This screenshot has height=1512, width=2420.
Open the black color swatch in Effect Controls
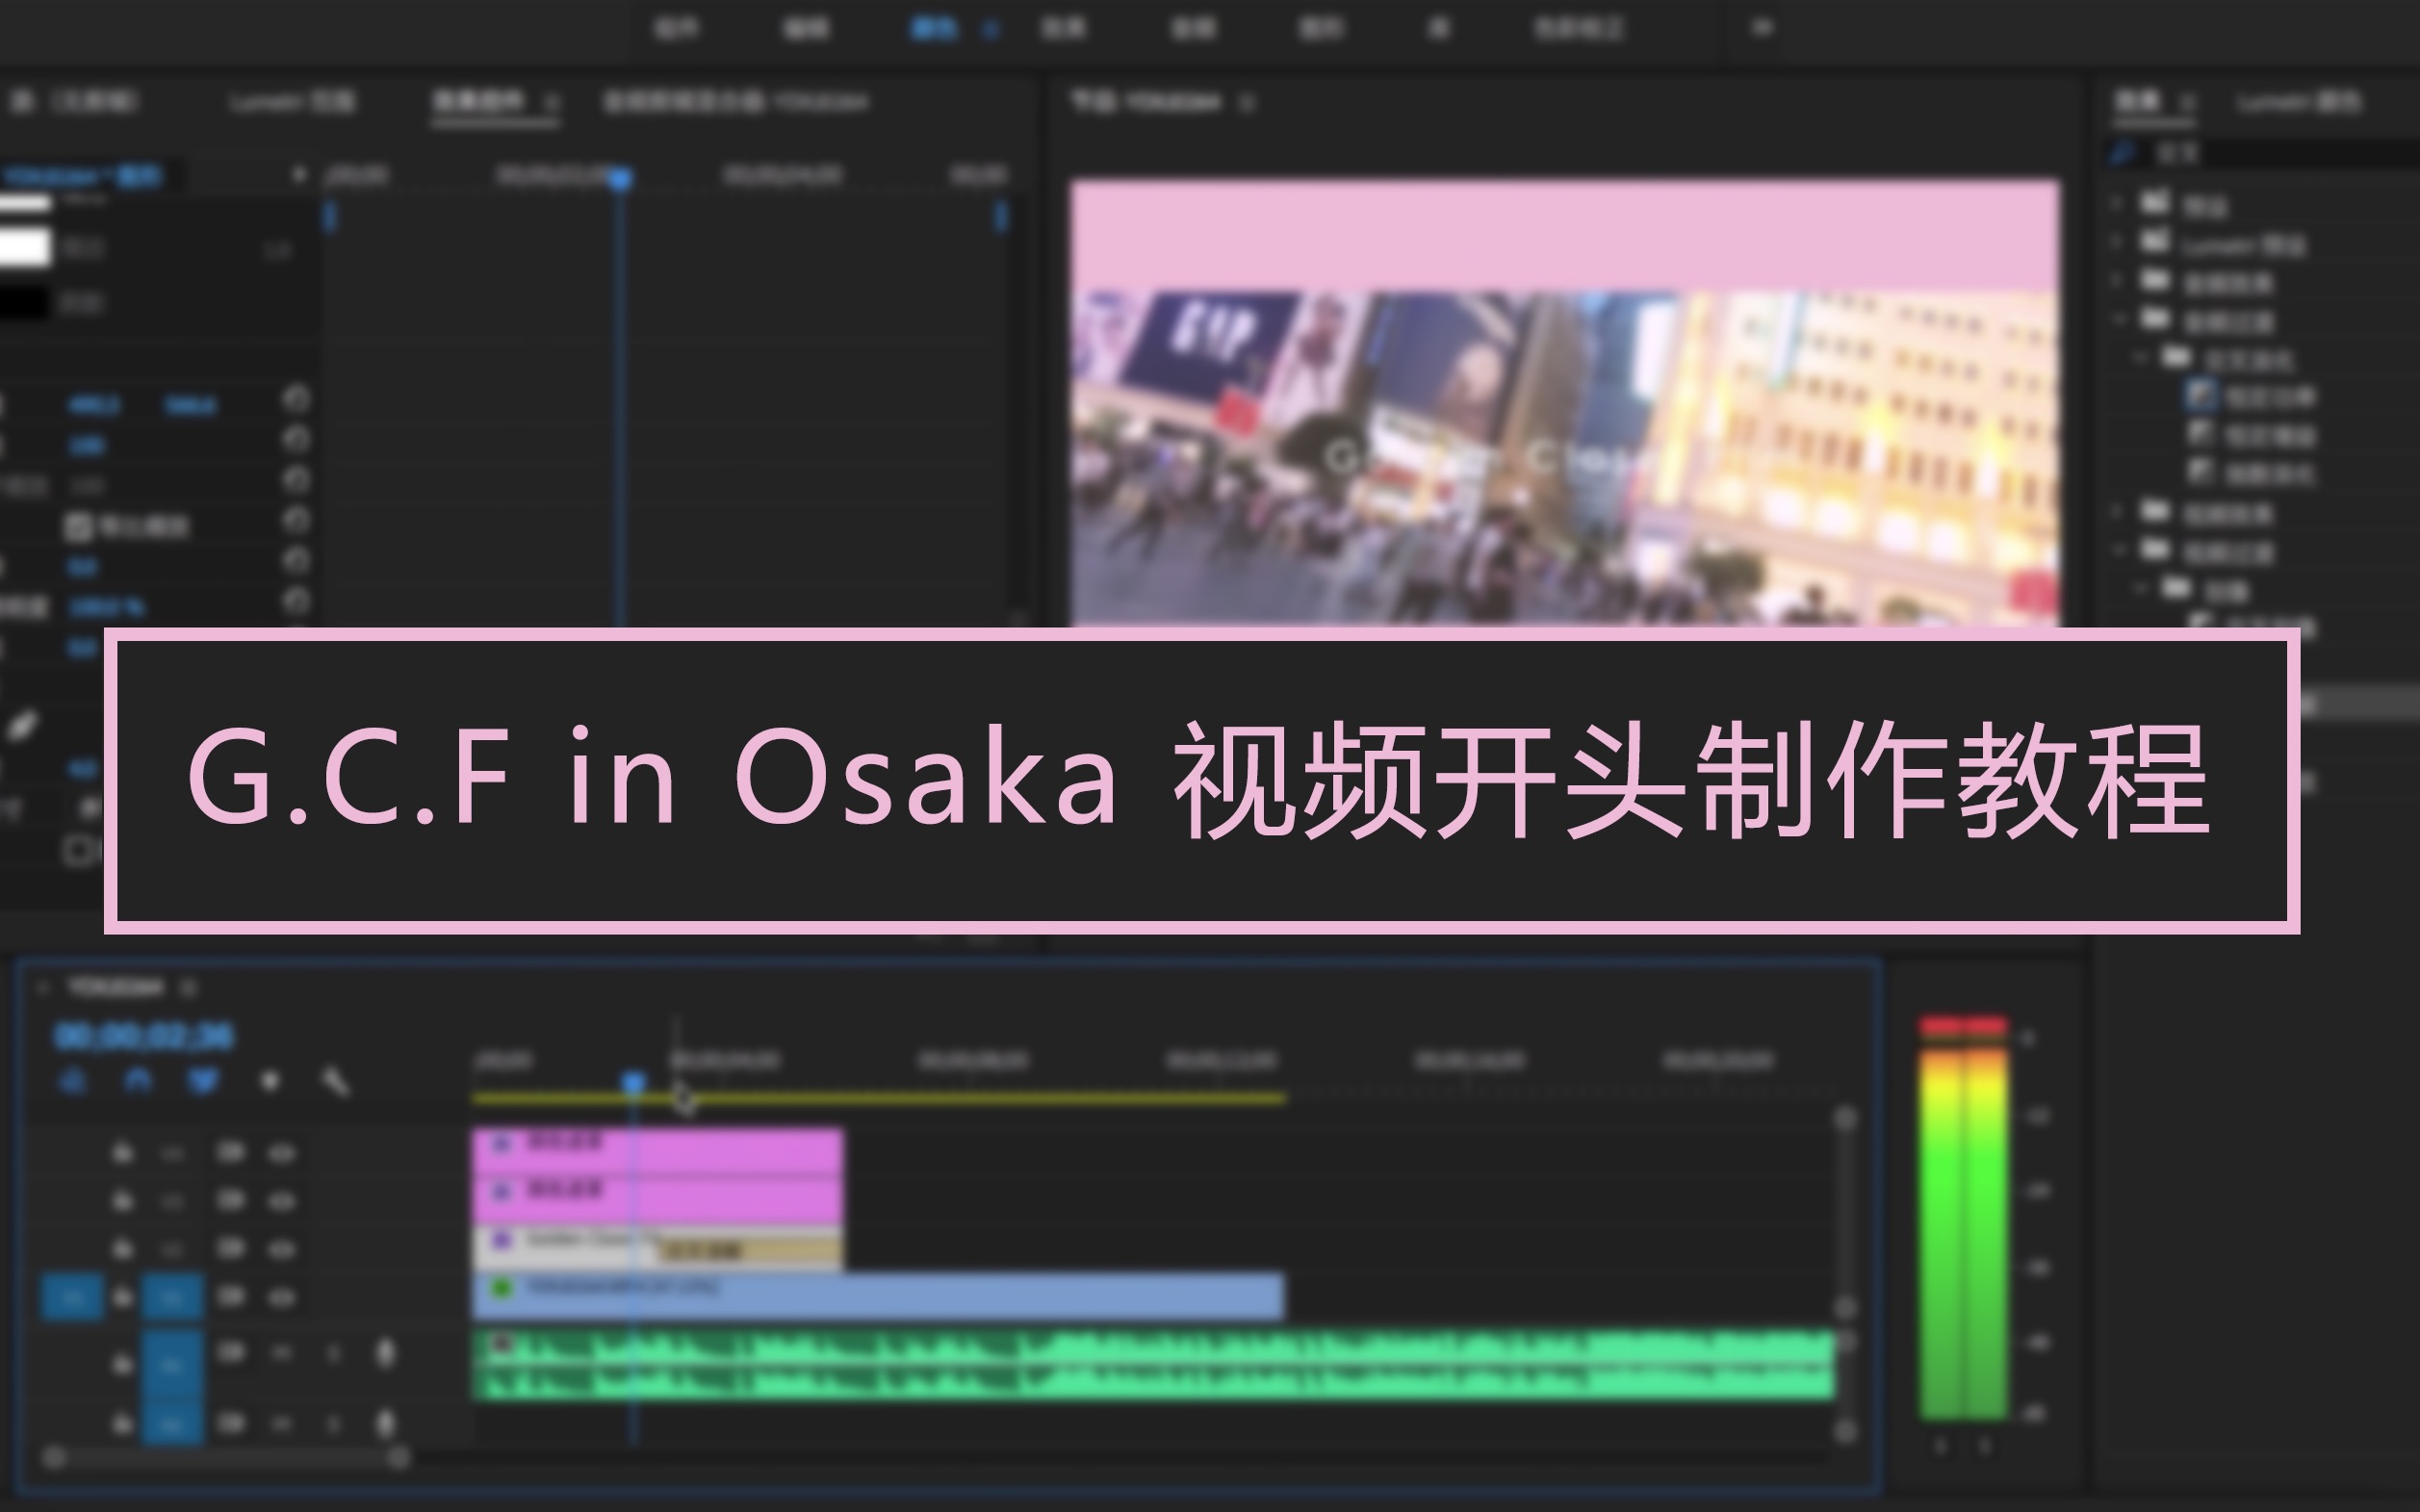coord(23,302)
